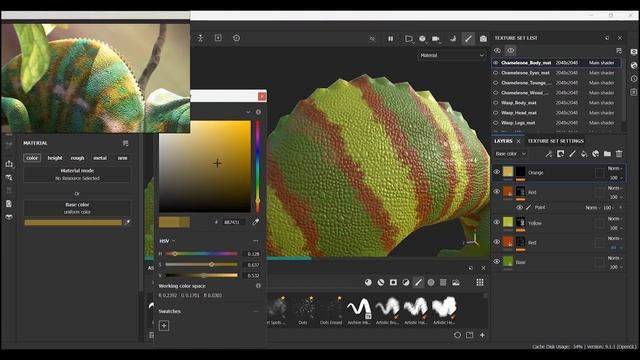Click the color button in Material channels
The height and width of the screenshot is (360, 640).
tap(32, 158)
